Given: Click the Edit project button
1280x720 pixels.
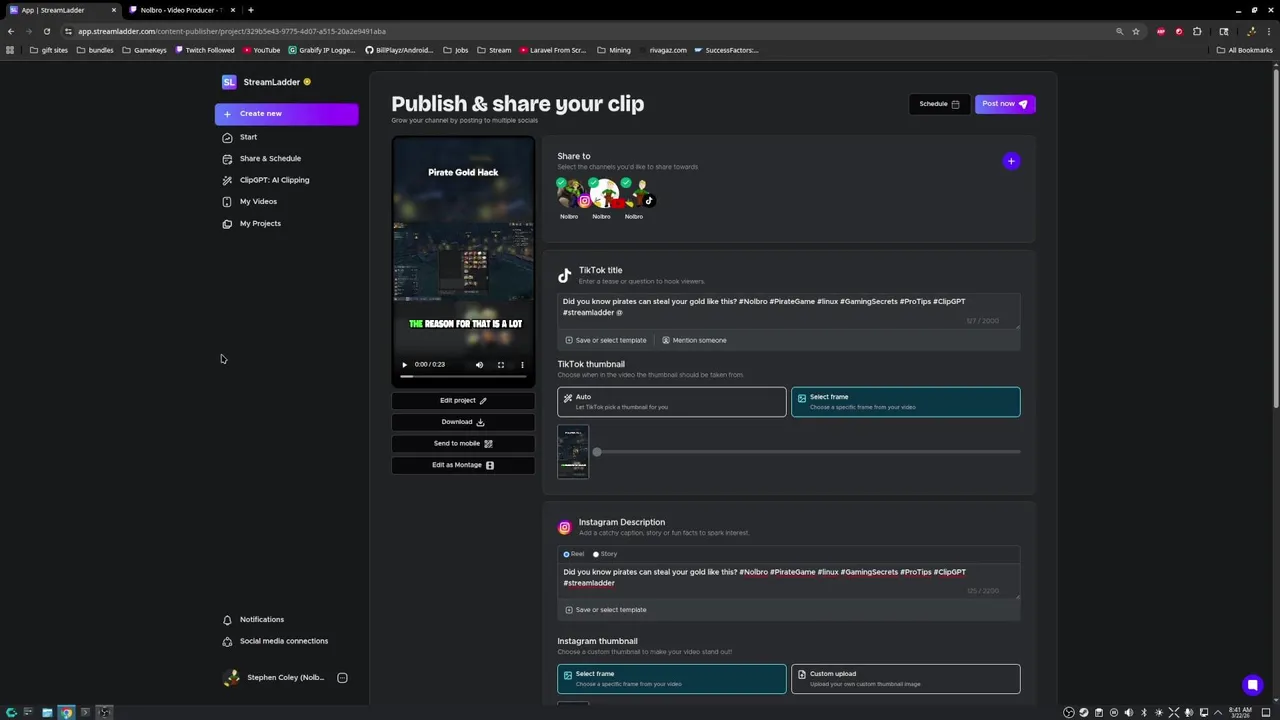Looking at the screenshot, I should point(463,400).
